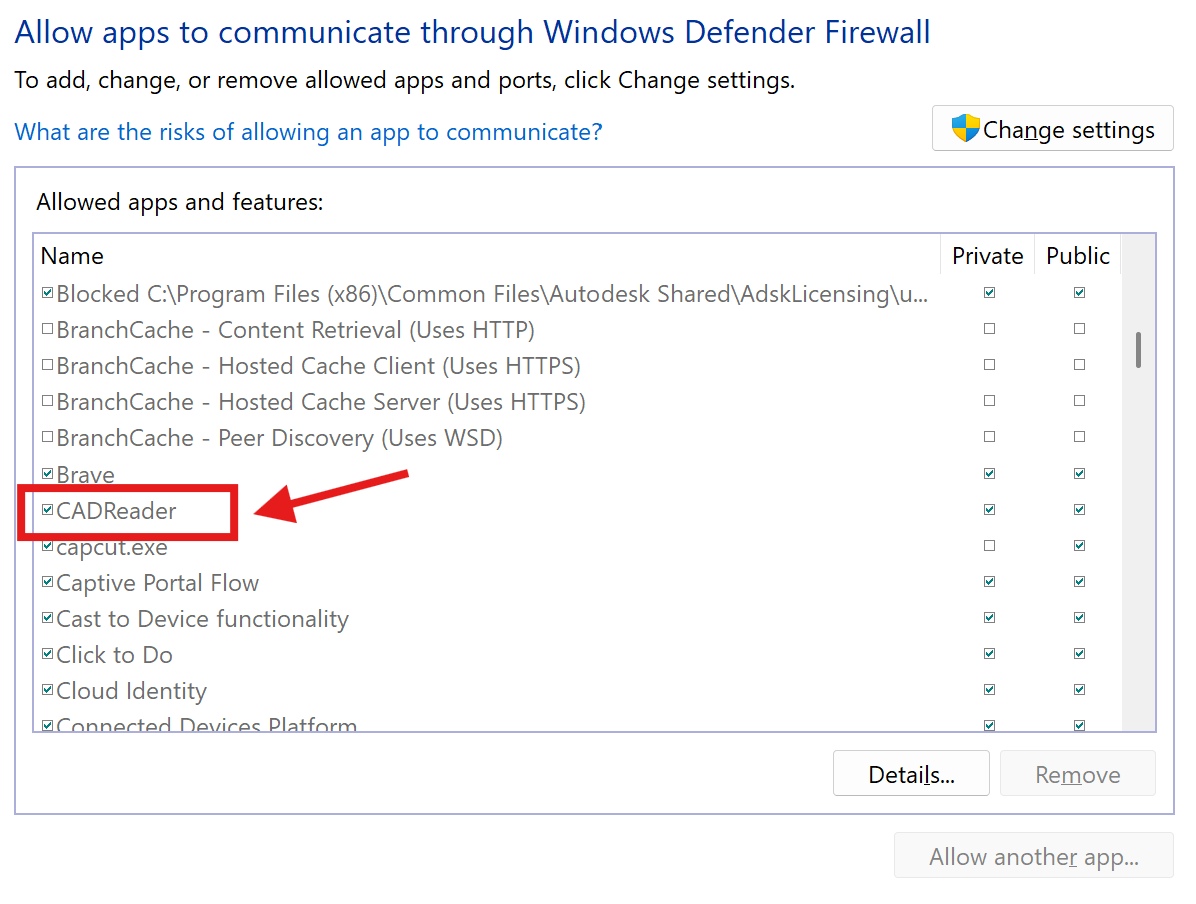Click the Allow another app button

point(1033,857)
